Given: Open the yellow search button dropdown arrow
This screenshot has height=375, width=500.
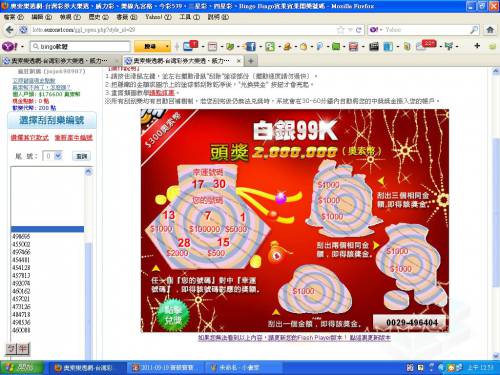Looking at the screenshot, I should 167,47.
